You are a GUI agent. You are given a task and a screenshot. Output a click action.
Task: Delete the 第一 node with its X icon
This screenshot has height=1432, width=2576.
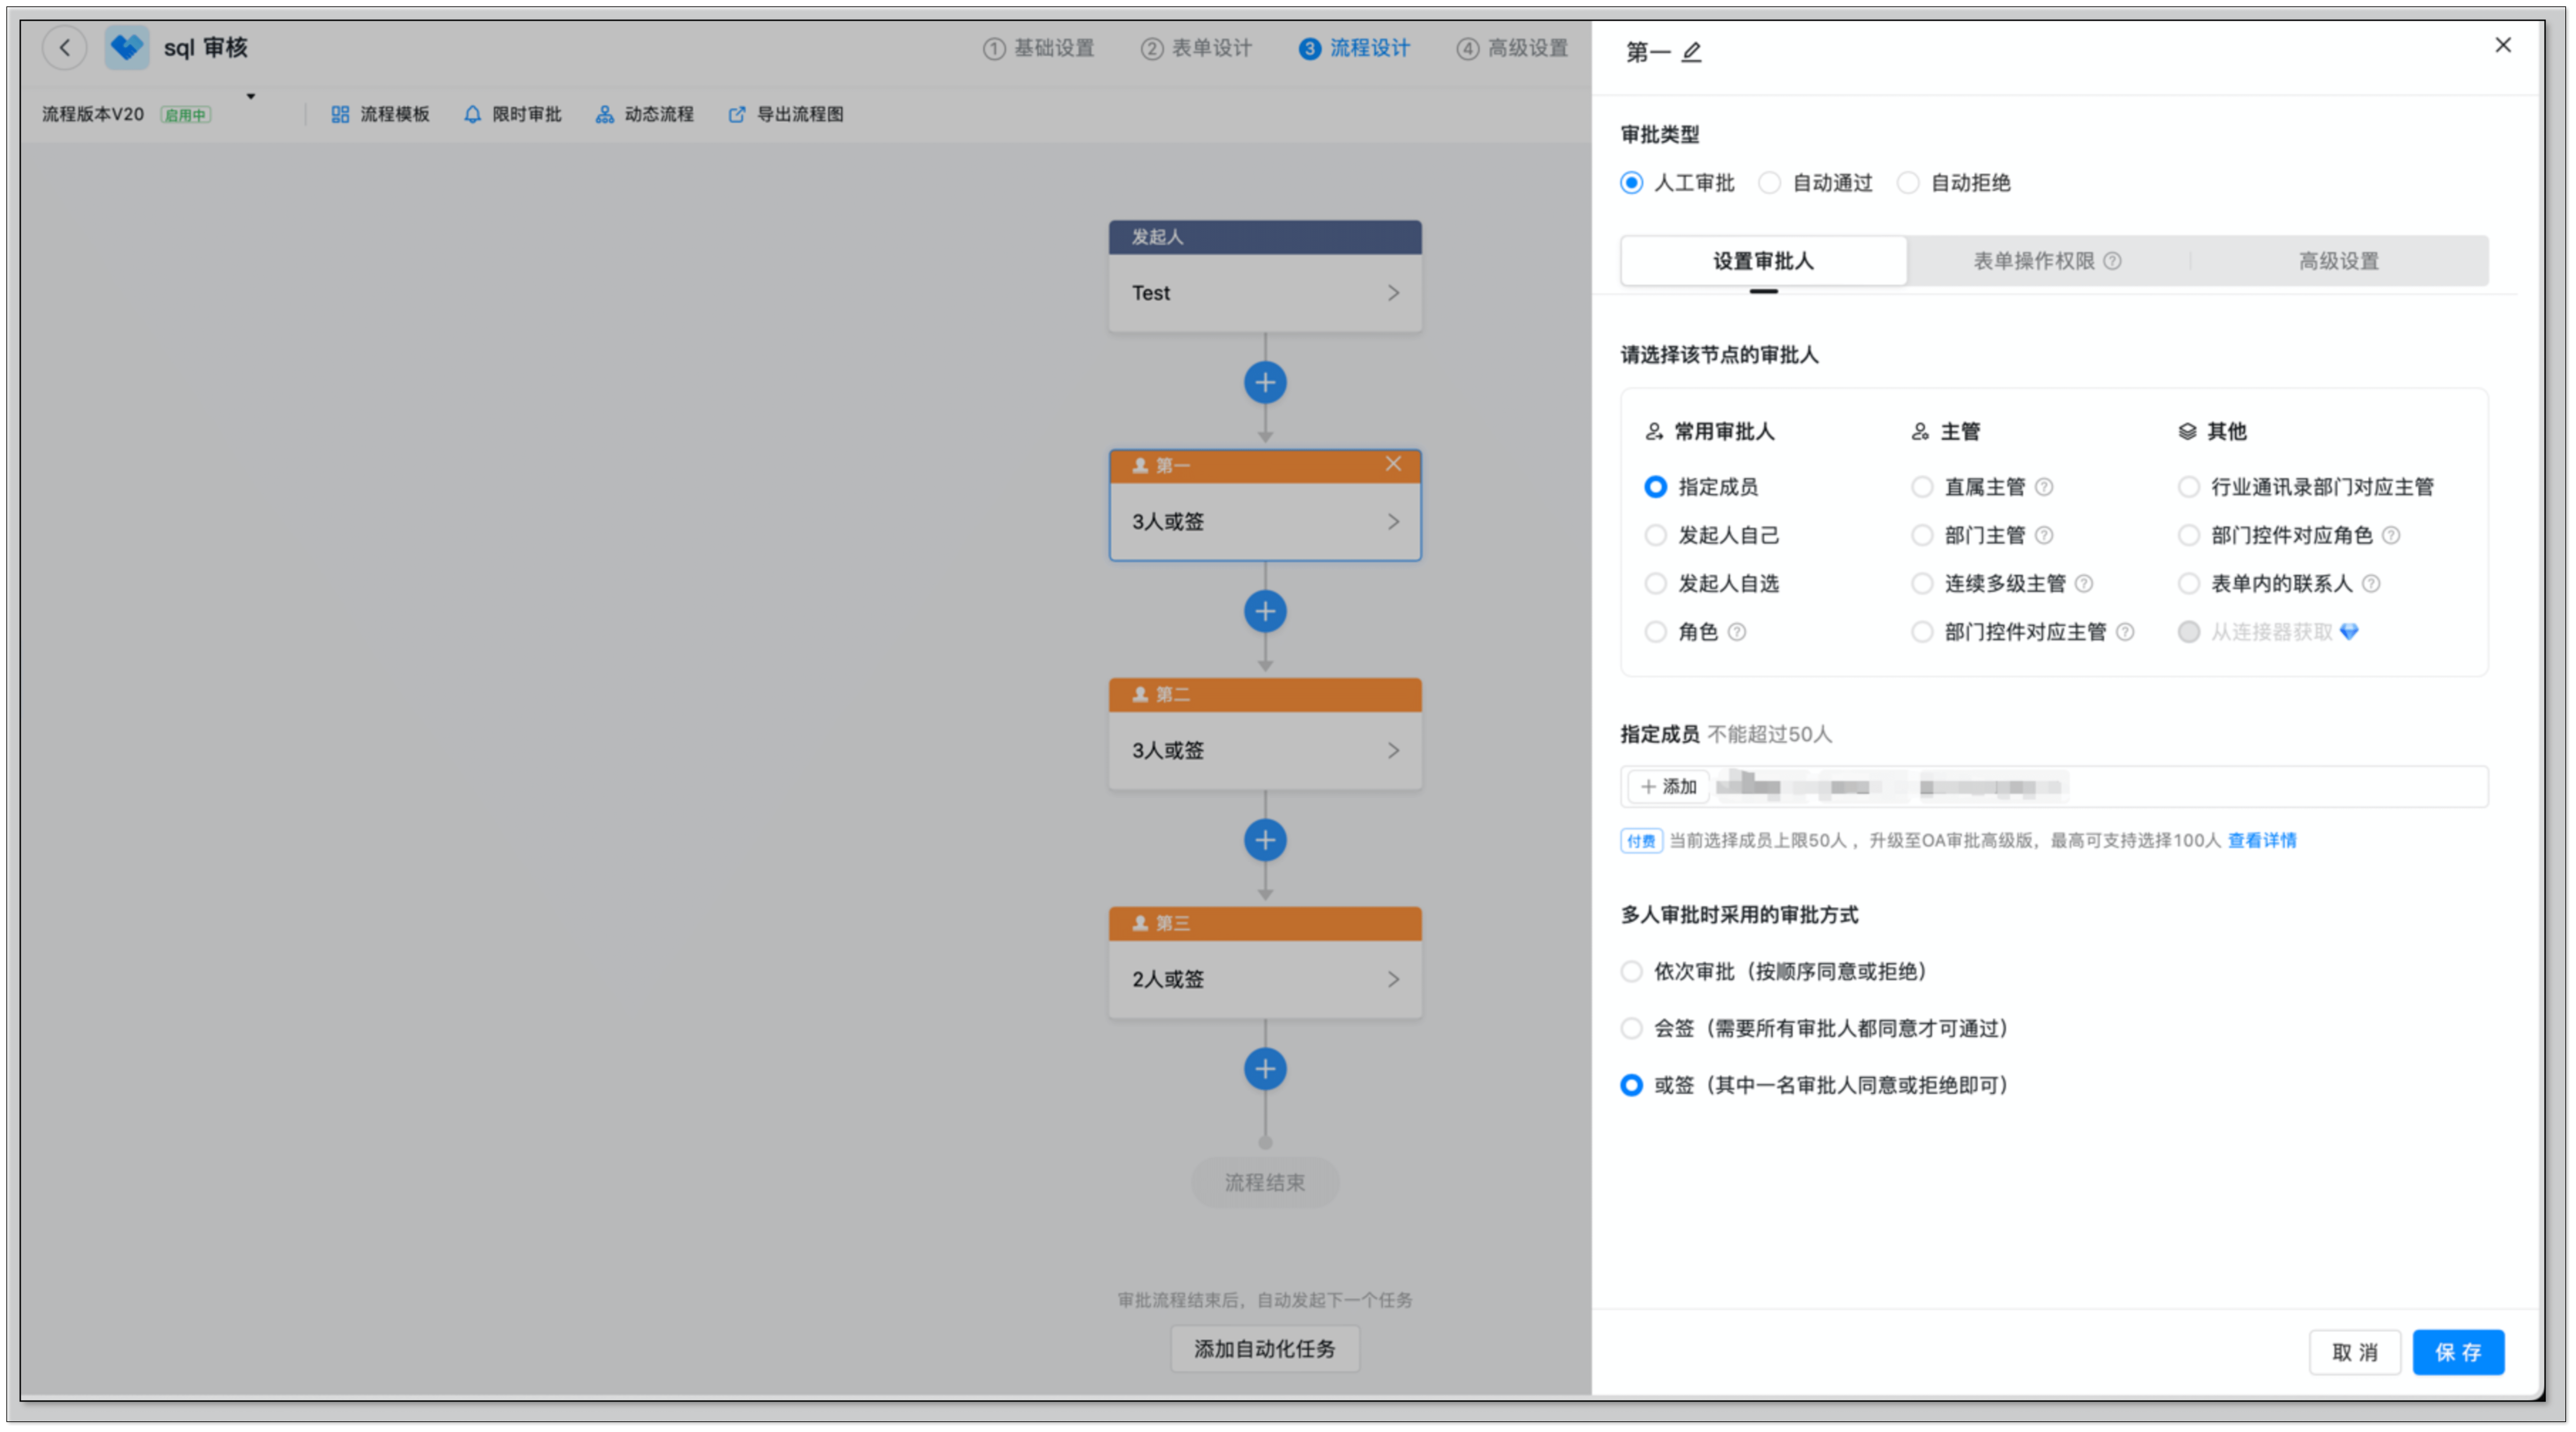1393,464
